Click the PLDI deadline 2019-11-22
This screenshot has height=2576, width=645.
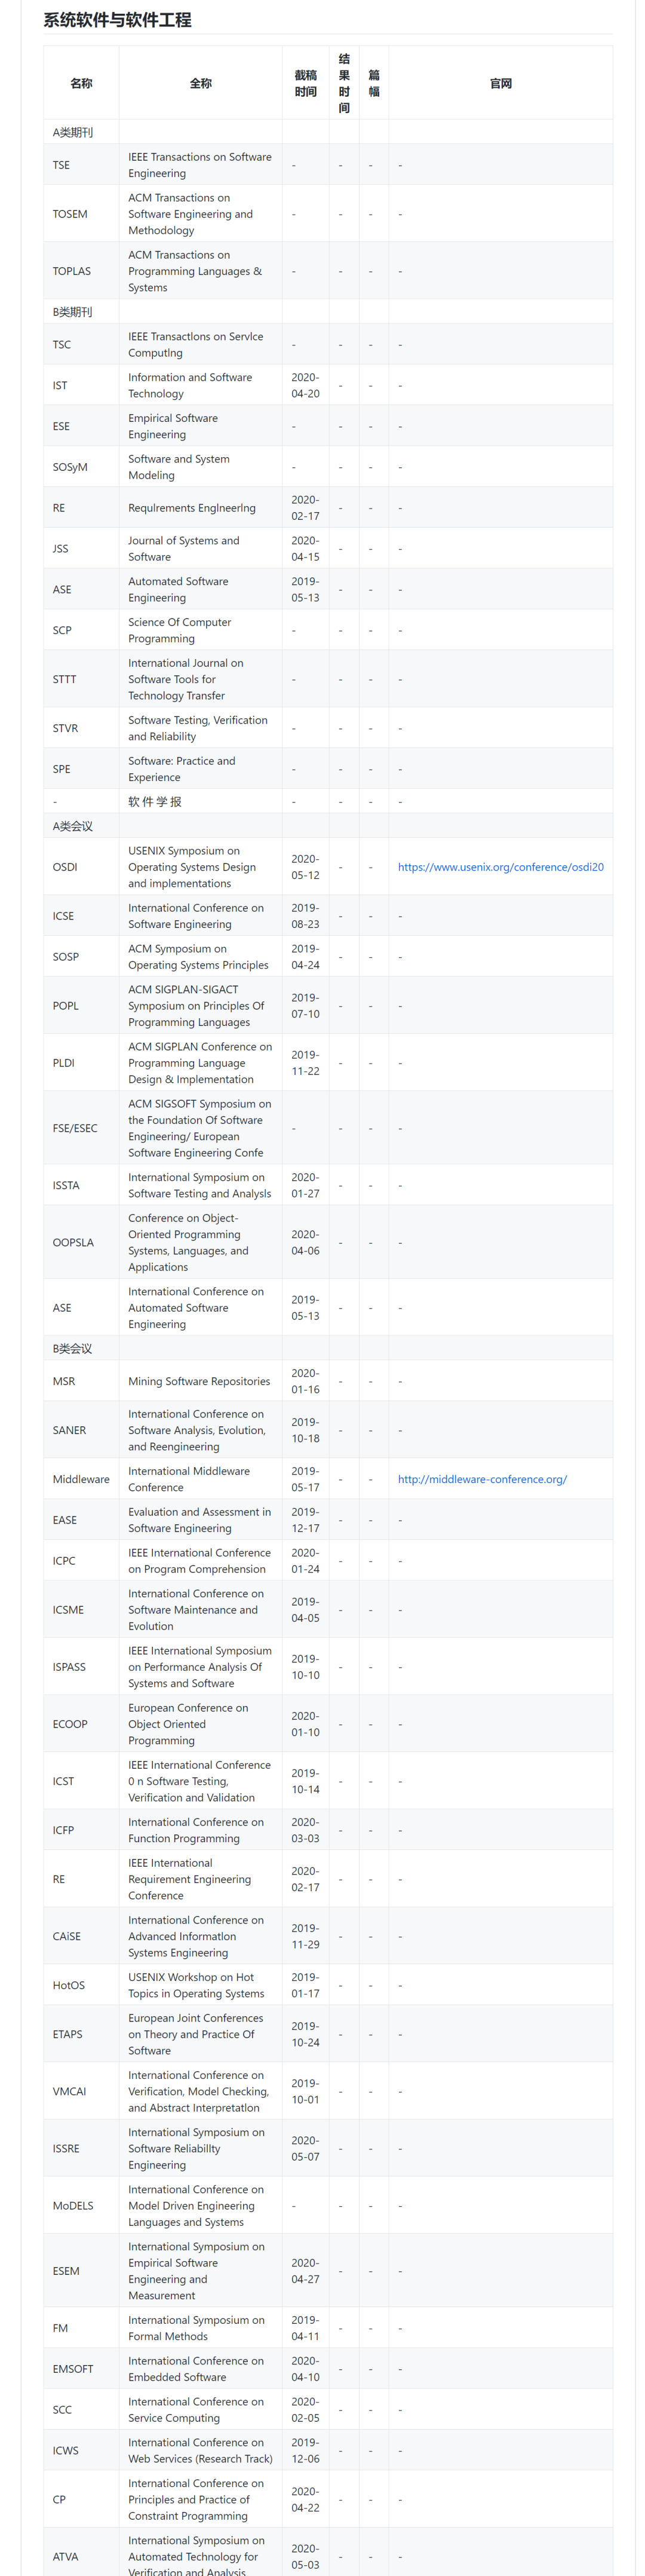tap(305, 1063)
